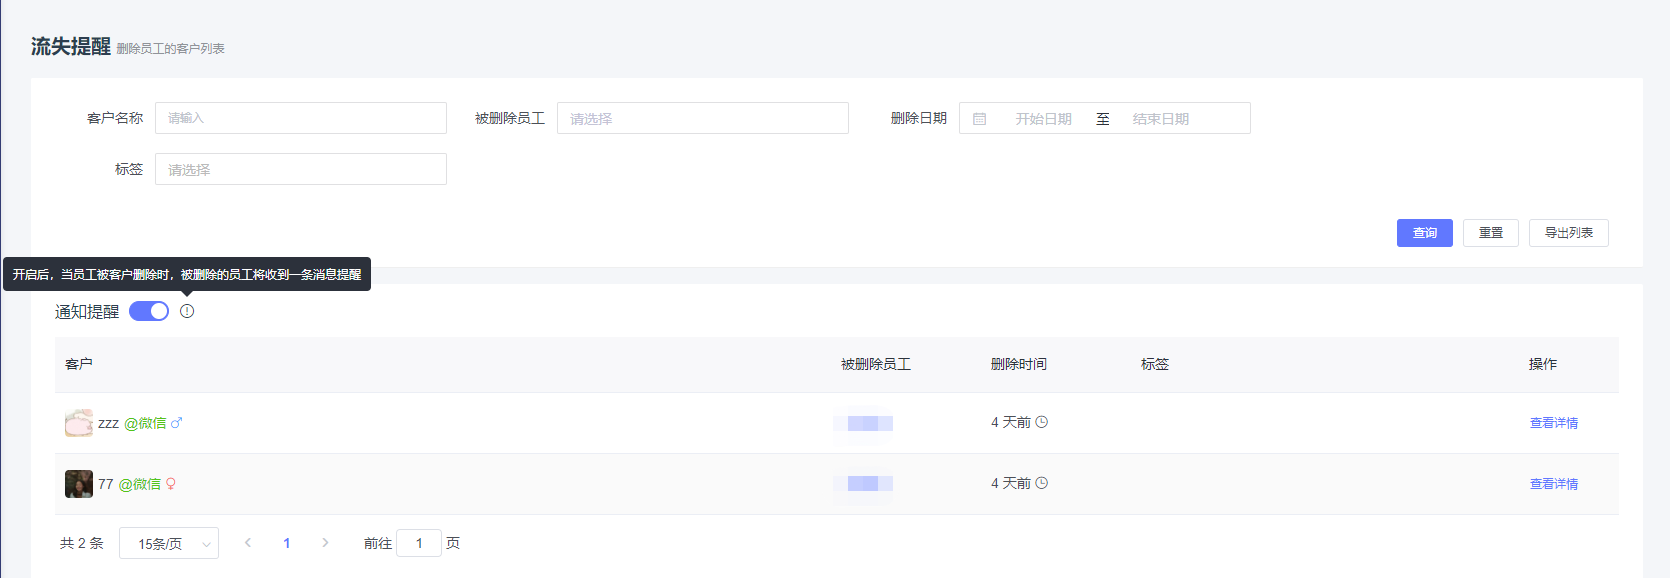Click the clock icon in 77 row
This screenshot has width=1670, height=578.
click(1041, 483)
